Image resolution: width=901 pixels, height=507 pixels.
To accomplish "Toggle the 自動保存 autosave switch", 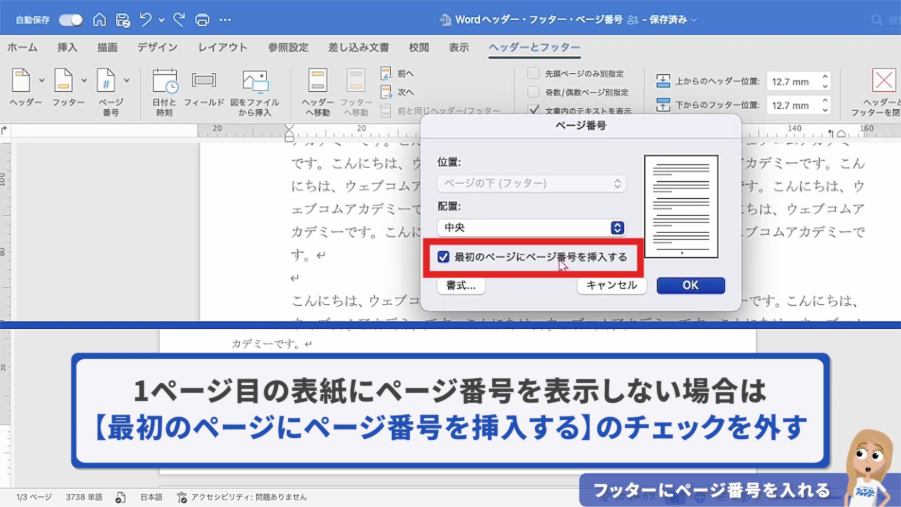I will tap(70, 20).
